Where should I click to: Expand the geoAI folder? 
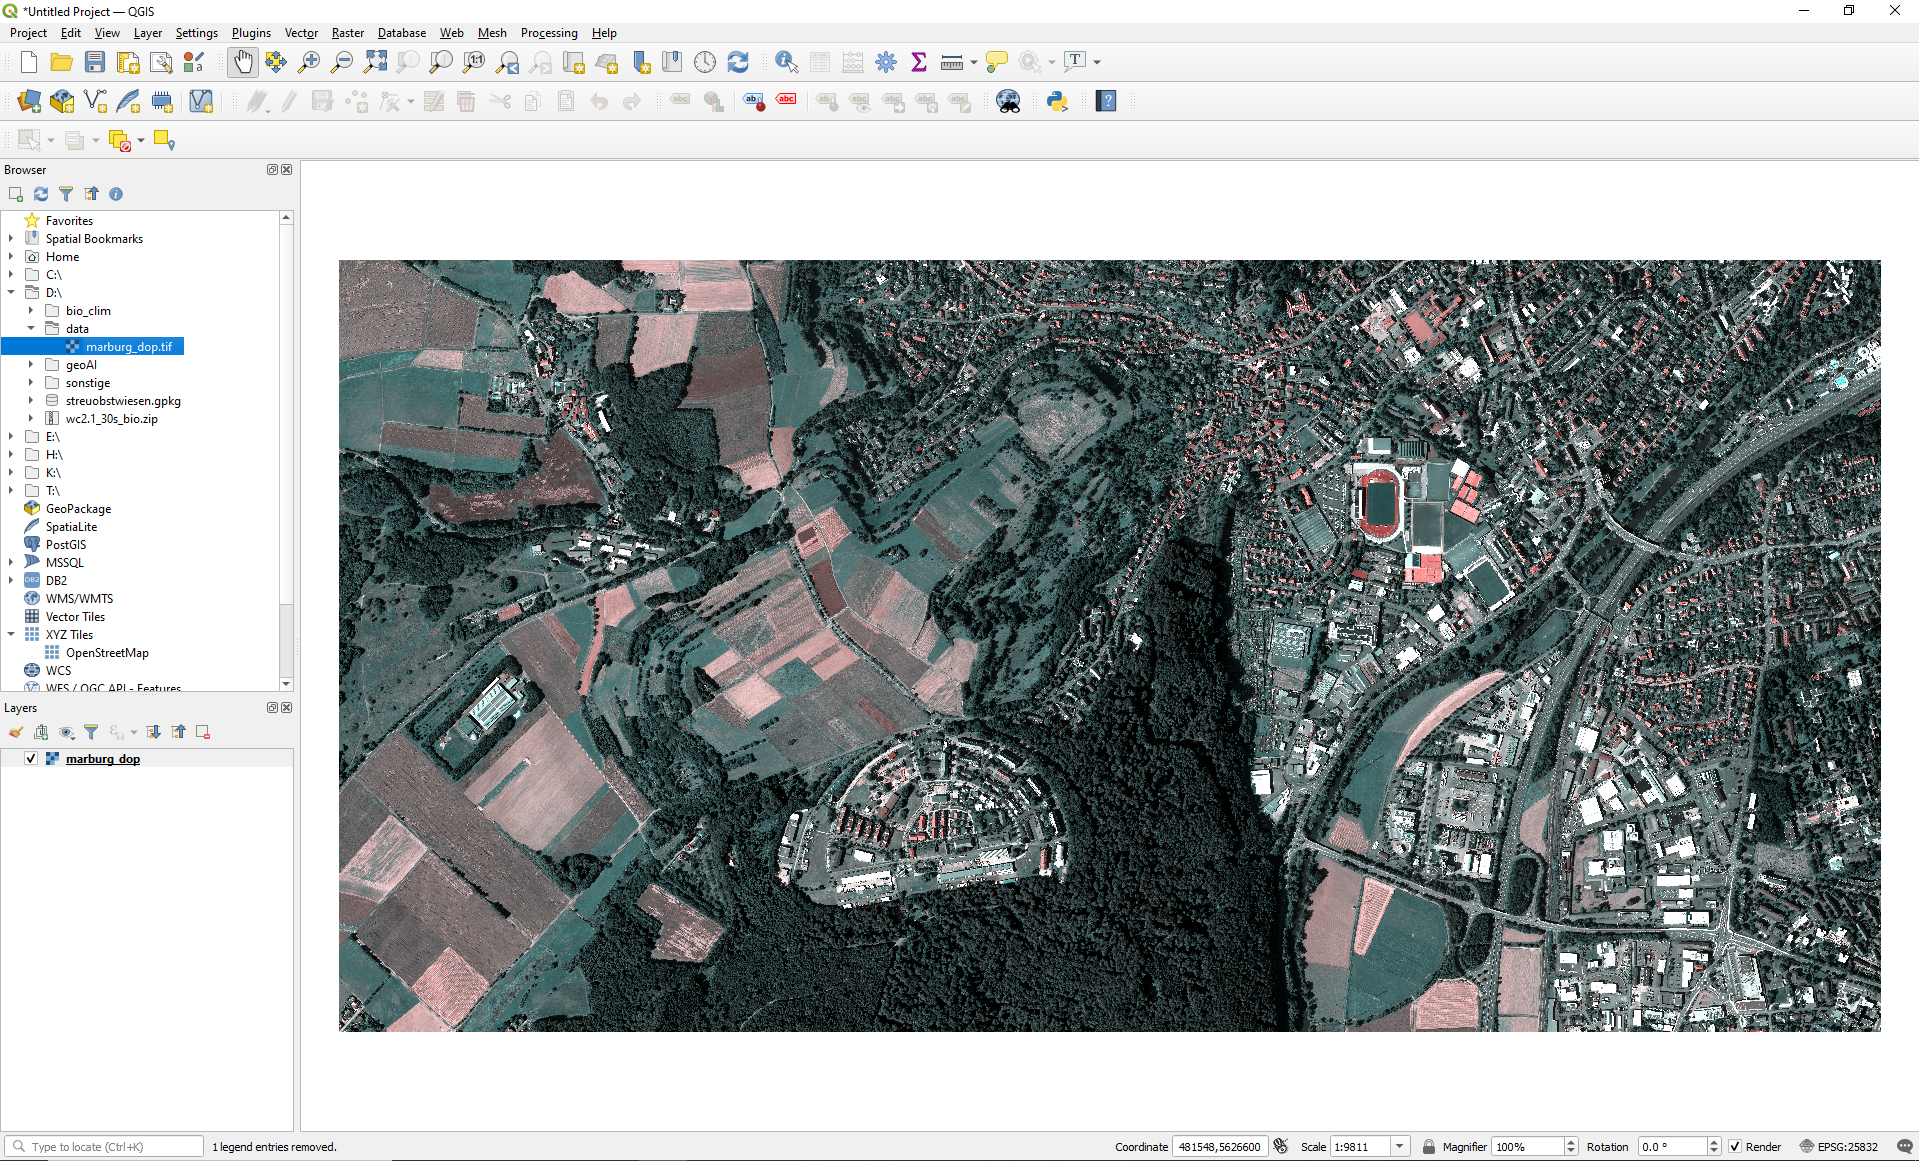click(x=31, y=365)
